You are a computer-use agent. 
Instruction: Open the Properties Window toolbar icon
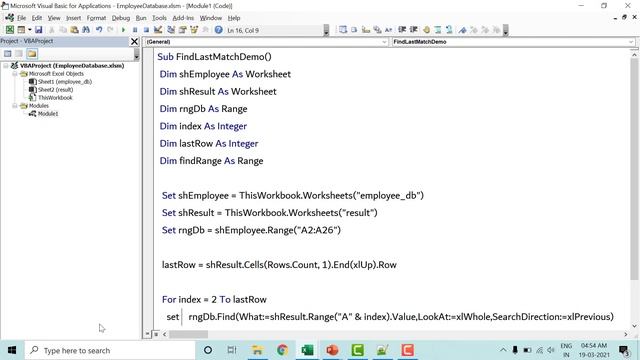click(182, 30)
